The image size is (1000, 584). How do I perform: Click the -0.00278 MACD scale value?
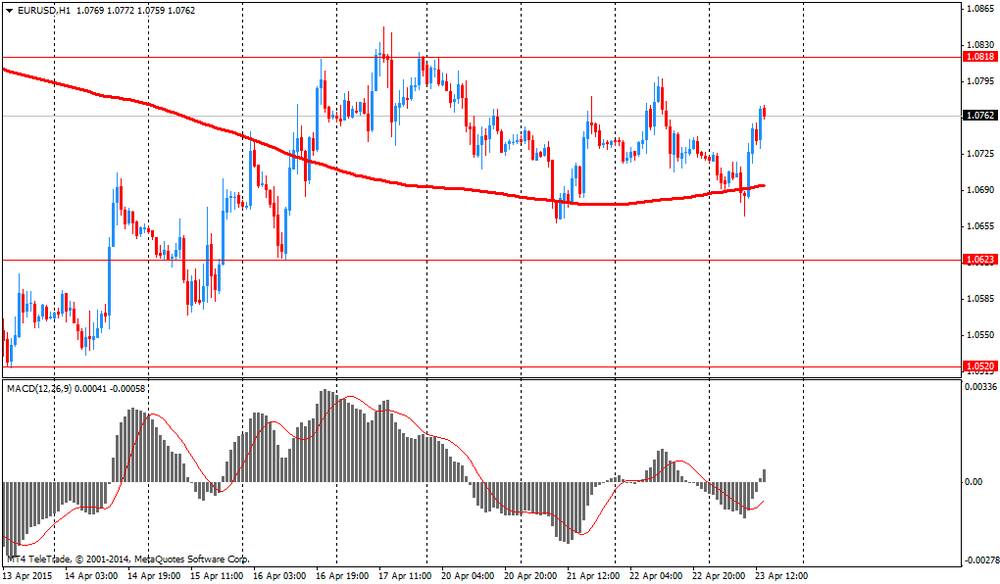(x=981, y=560)
